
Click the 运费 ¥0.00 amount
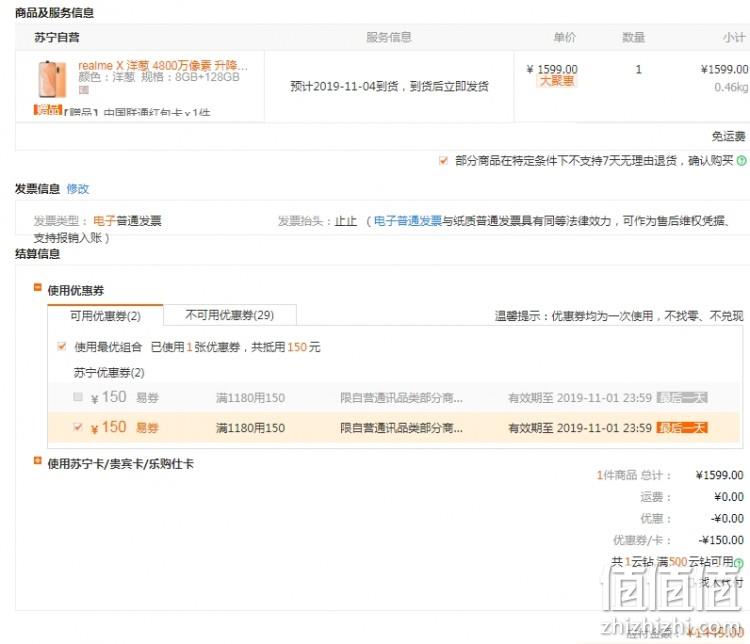(729, 497)
